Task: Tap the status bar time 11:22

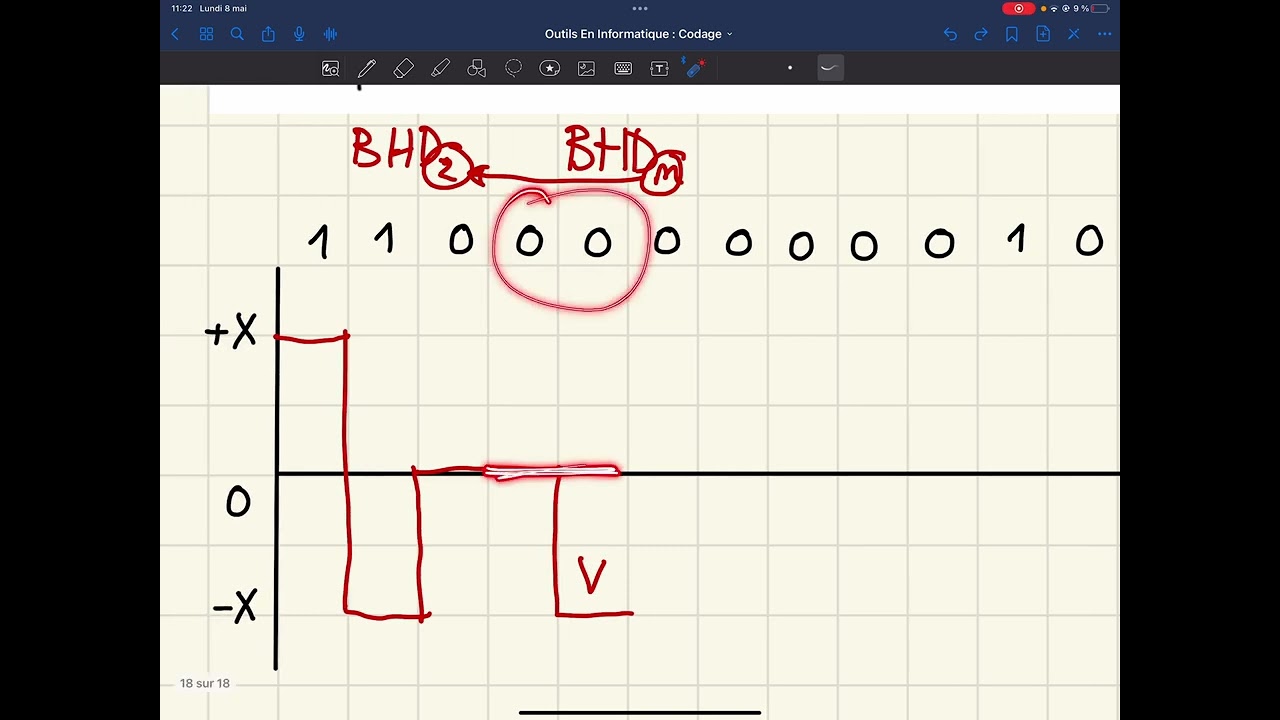Action: tap(181, 8)
